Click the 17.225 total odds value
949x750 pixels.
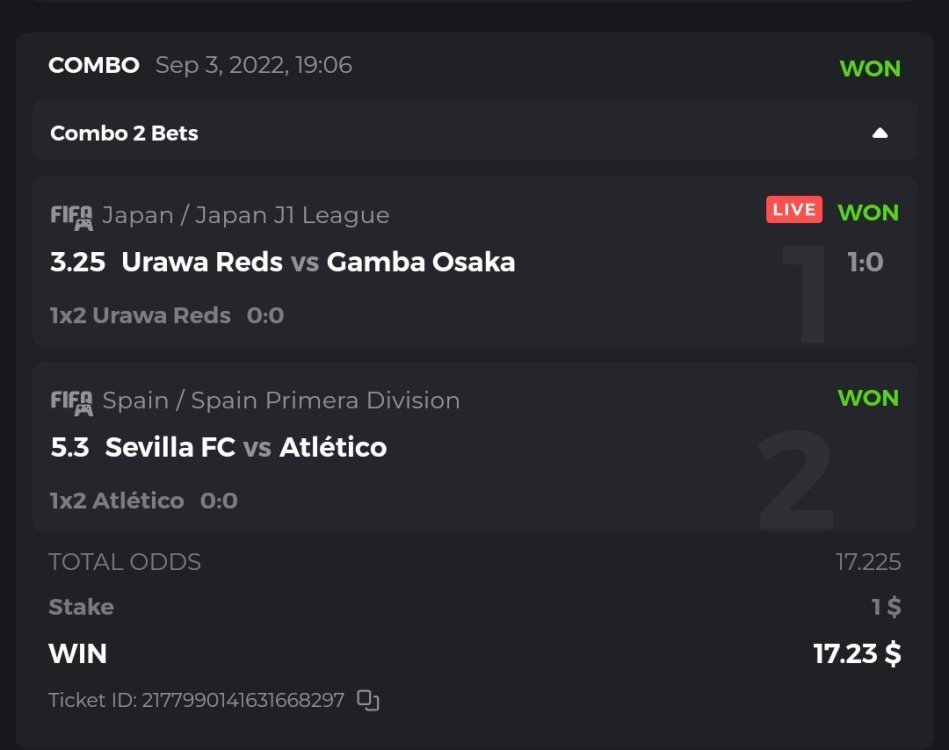click(868, 562)
